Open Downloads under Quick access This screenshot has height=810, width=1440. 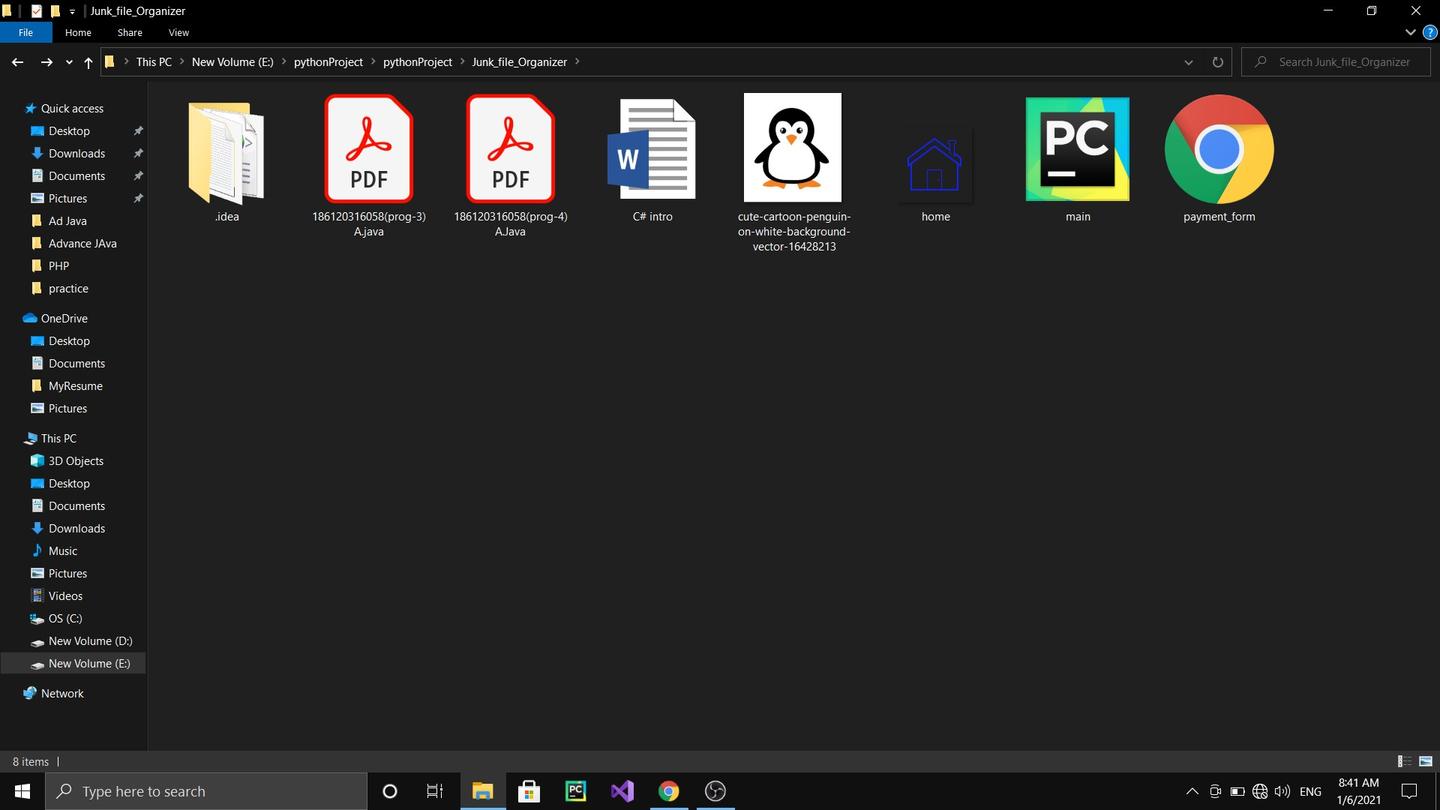tap(77, 153)
